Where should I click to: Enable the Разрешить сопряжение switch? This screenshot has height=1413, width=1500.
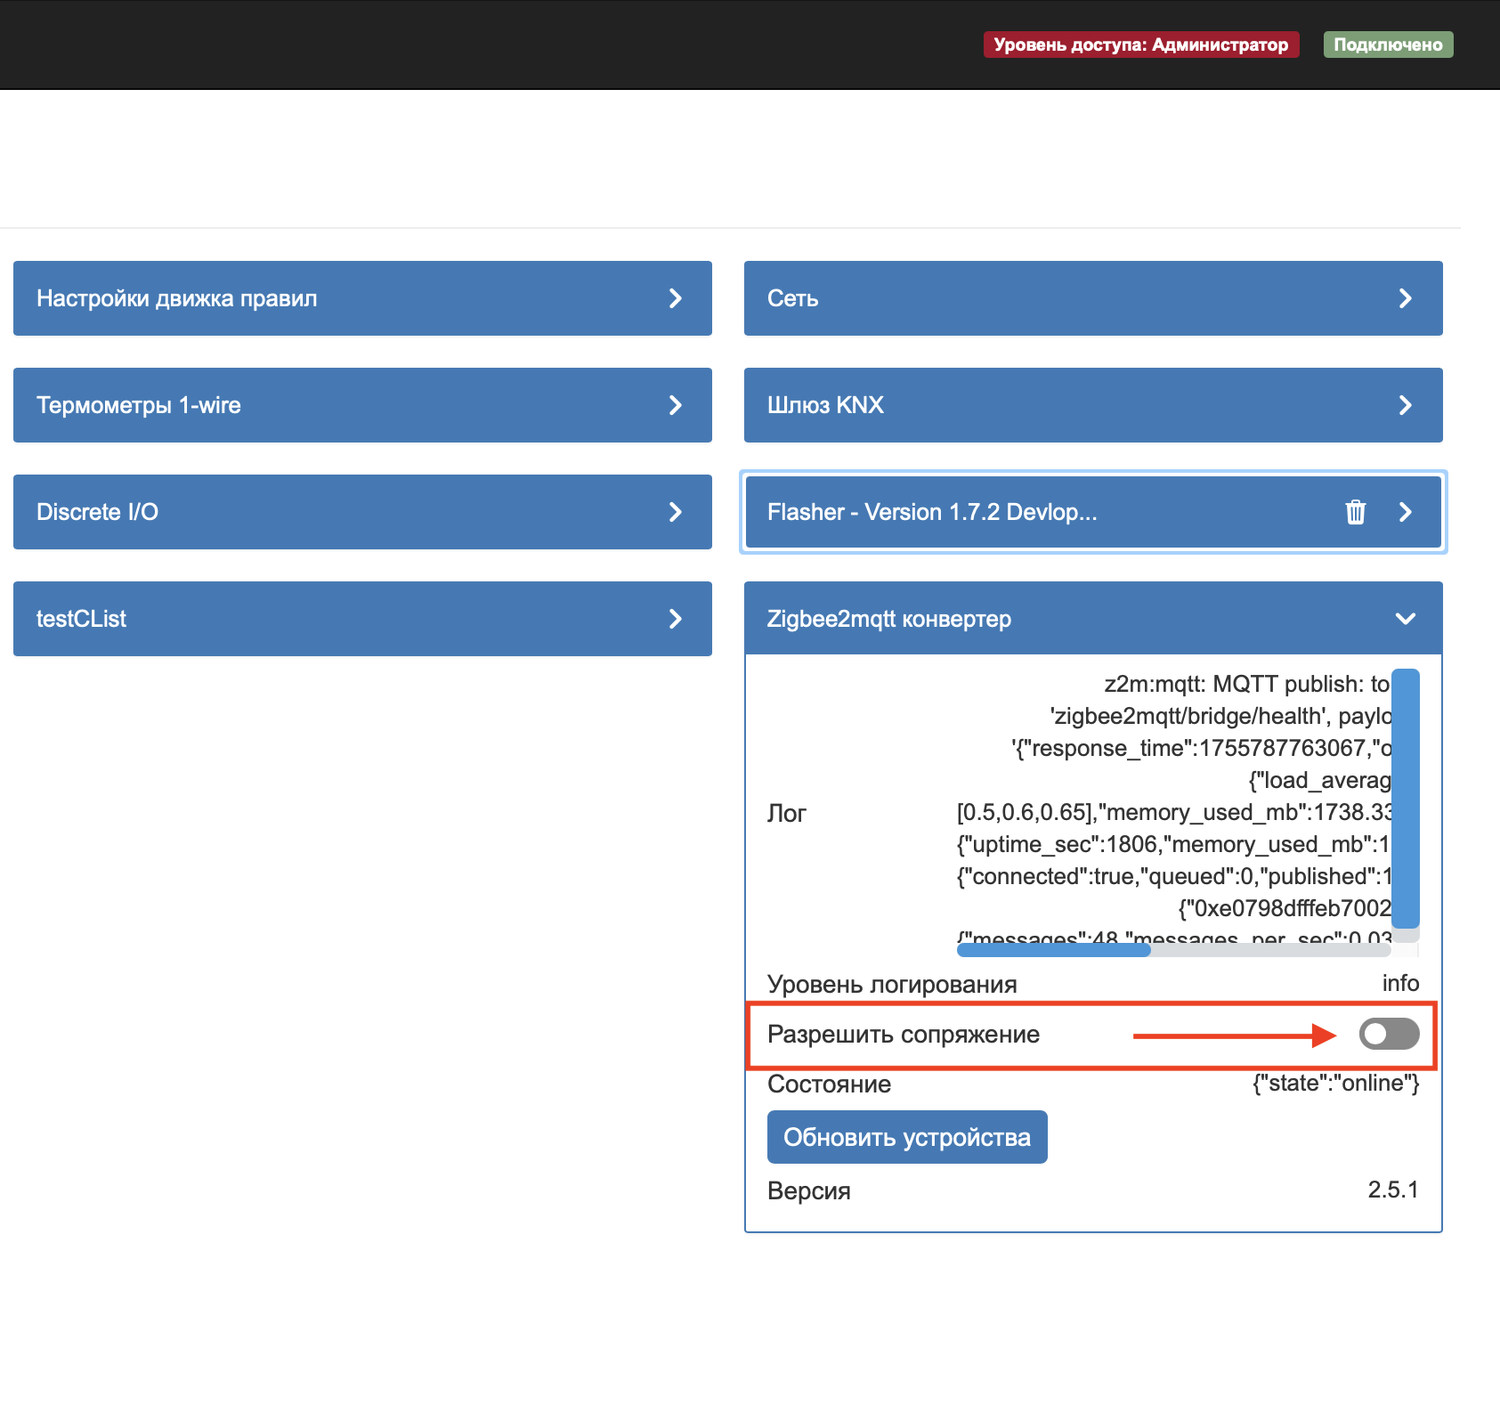(x=1388, y=1034)
